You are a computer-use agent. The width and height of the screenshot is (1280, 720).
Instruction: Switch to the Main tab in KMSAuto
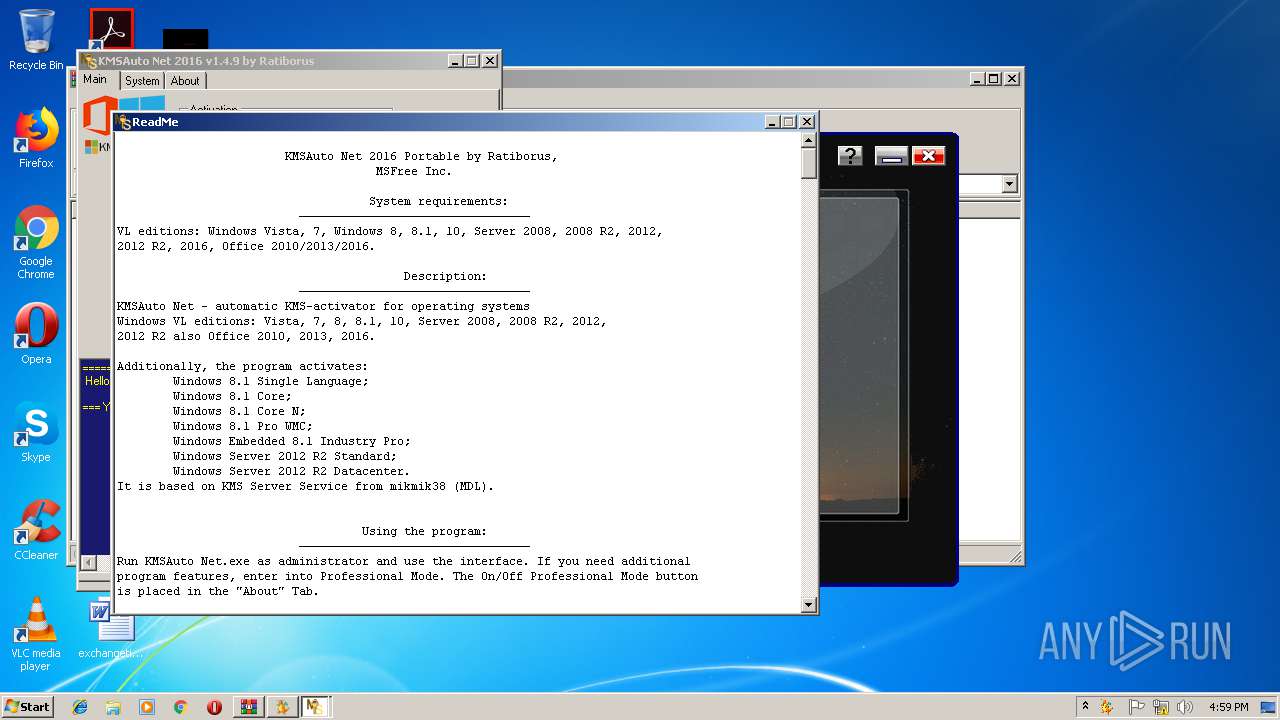point(95,79)
